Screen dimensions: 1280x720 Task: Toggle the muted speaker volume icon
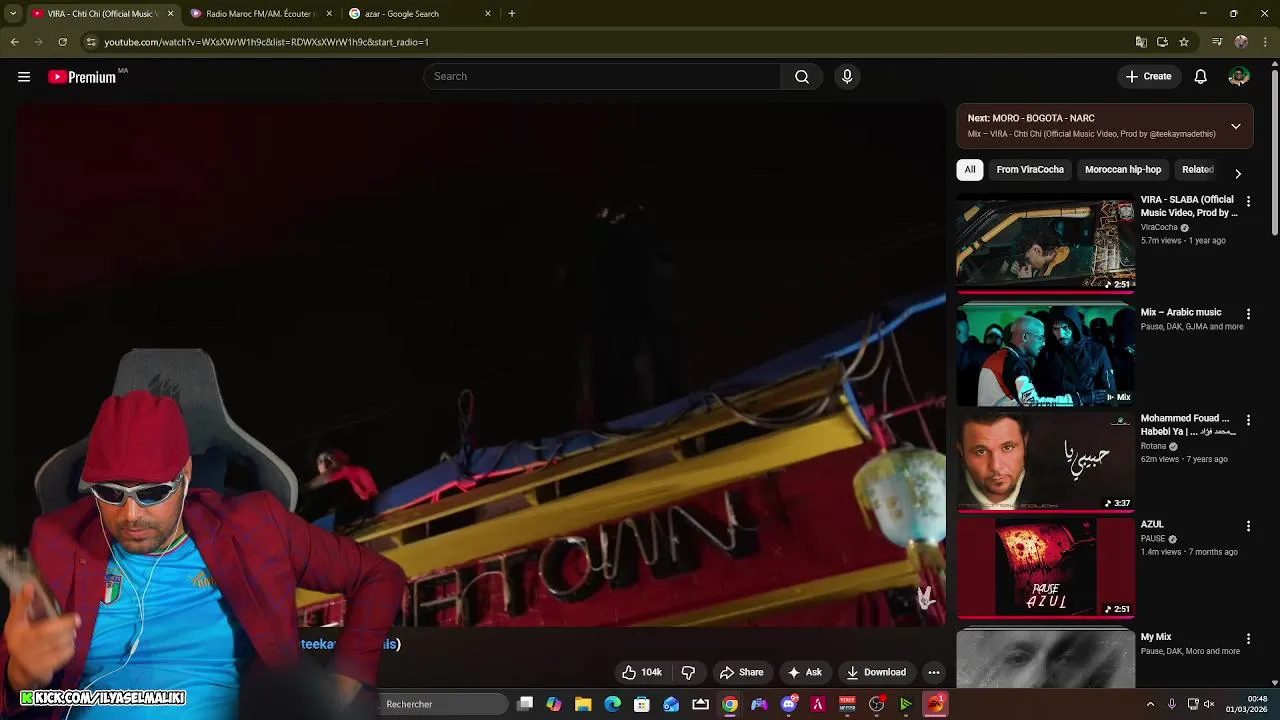pos(1209,704)
